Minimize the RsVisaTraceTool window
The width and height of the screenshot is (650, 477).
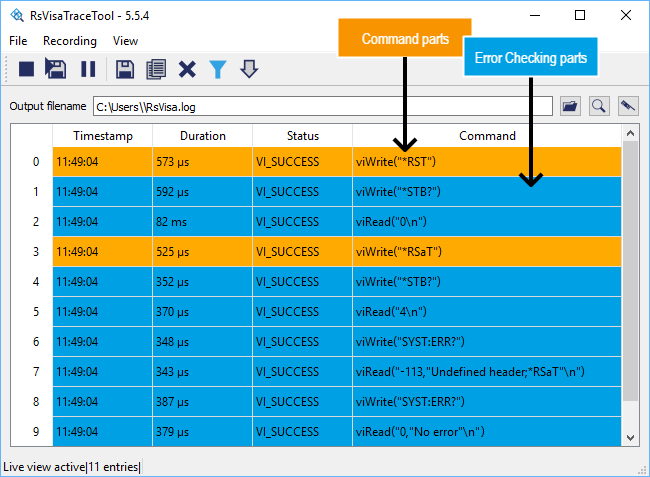click(x=535, y=15)
